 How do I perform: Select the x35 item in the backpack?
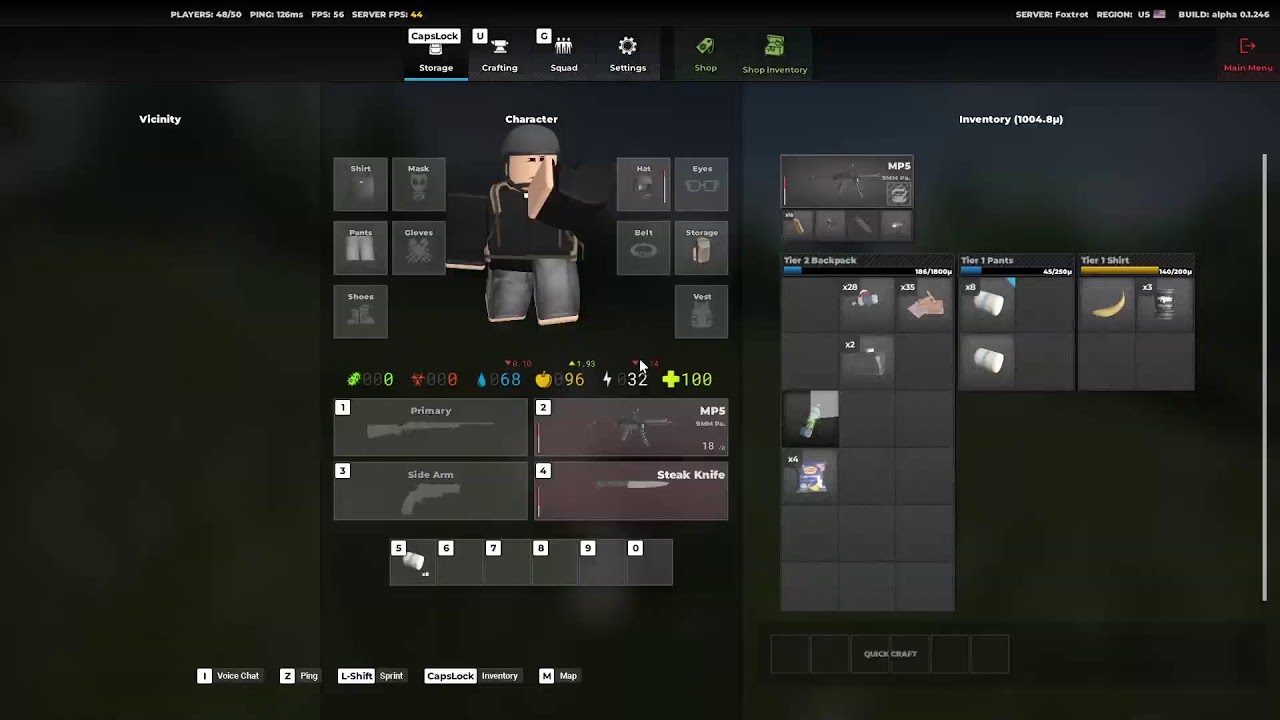[925, 304]
